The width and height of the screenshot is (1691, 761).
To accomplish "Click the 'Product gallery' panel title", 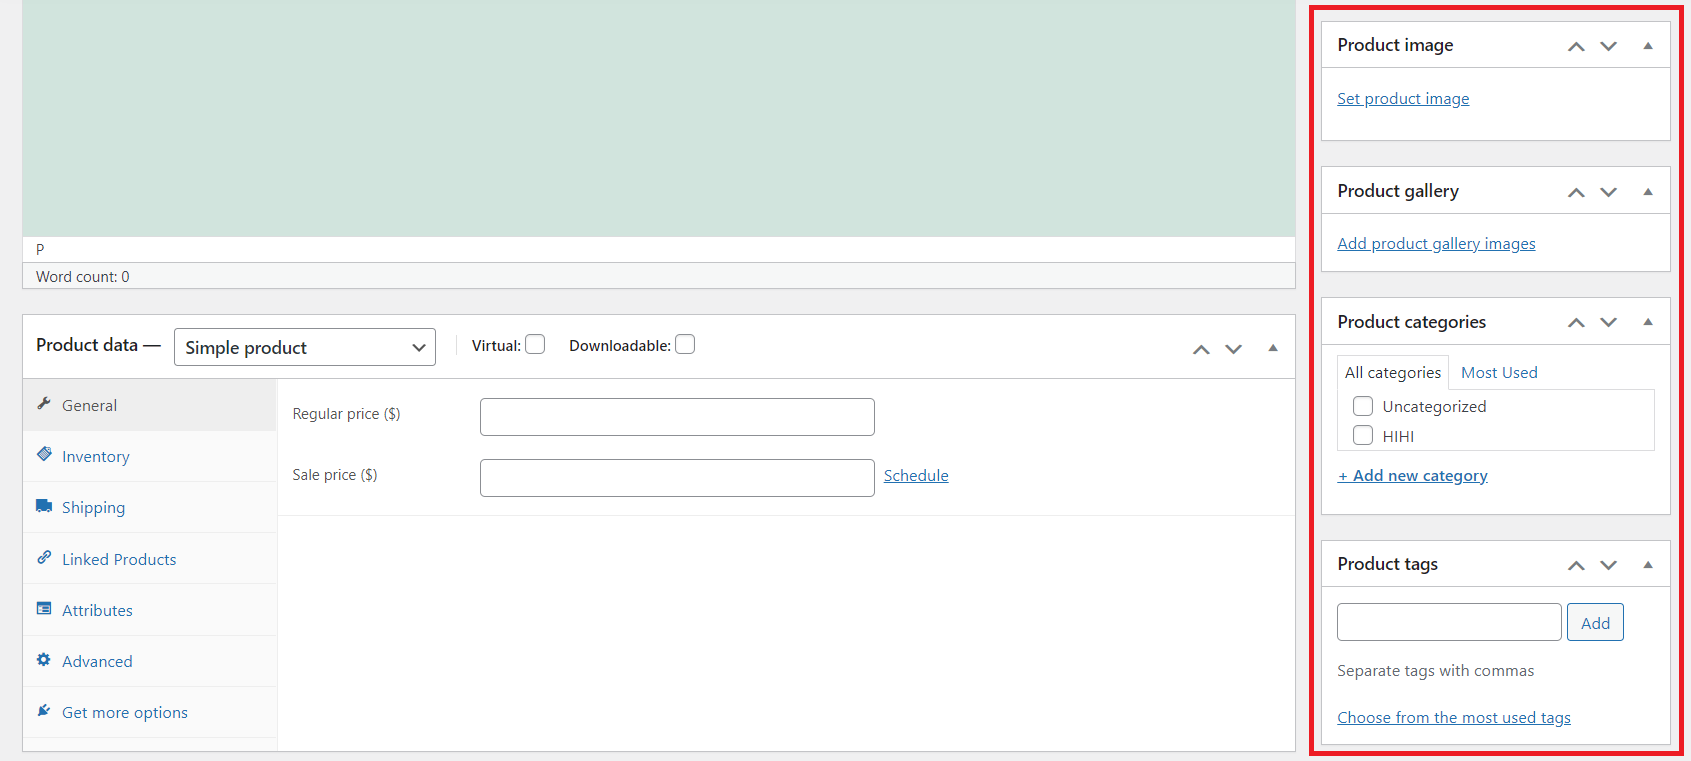I will 1398,191.
